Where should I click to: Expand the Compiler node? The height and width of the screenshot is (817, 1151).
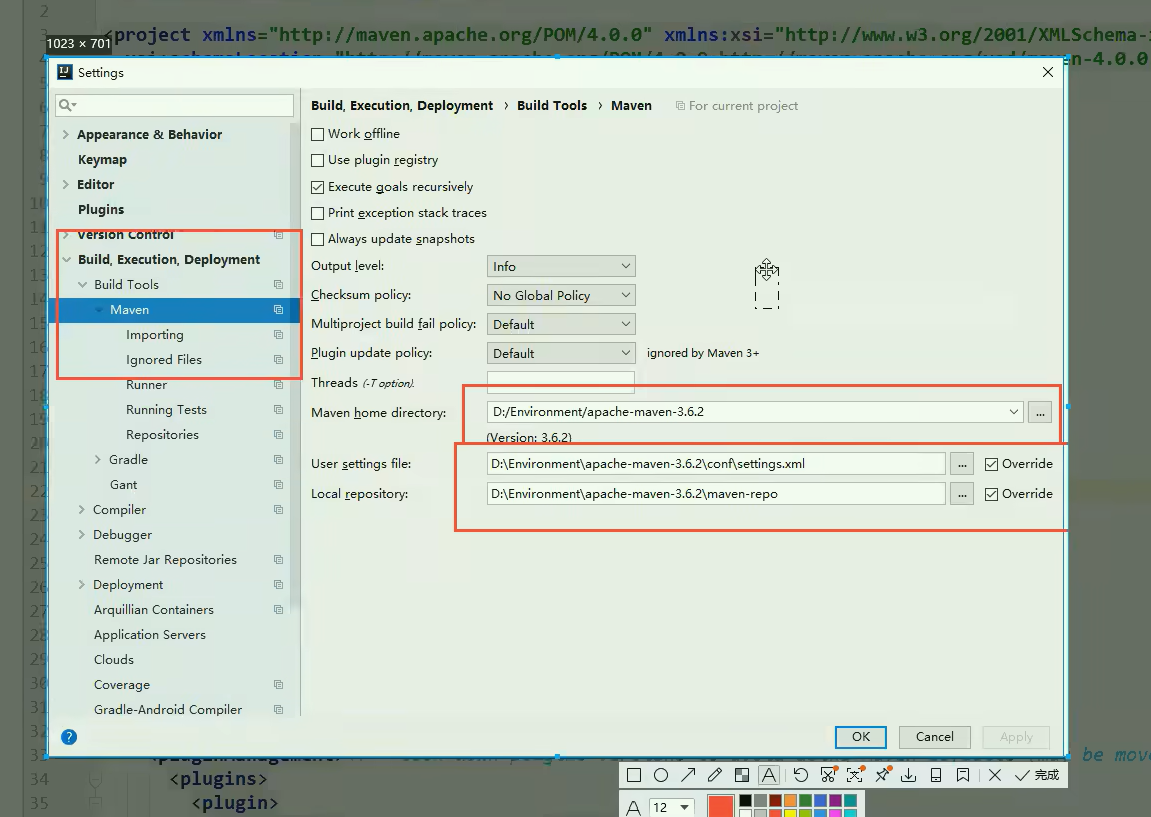click(x=81, y=509)
